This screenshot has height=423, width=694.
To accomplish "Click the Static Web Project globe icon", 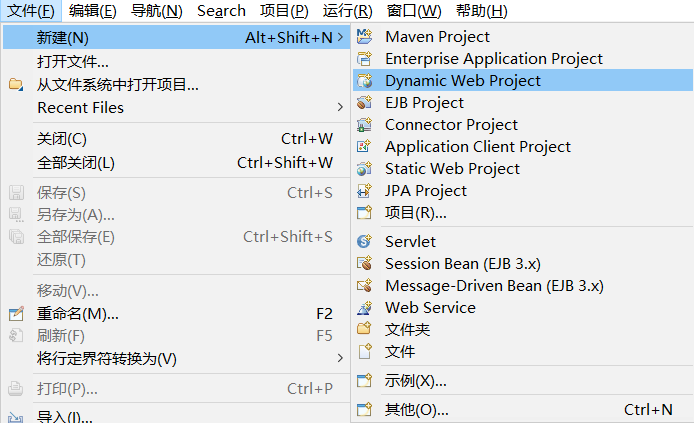I will click(364, 169).
